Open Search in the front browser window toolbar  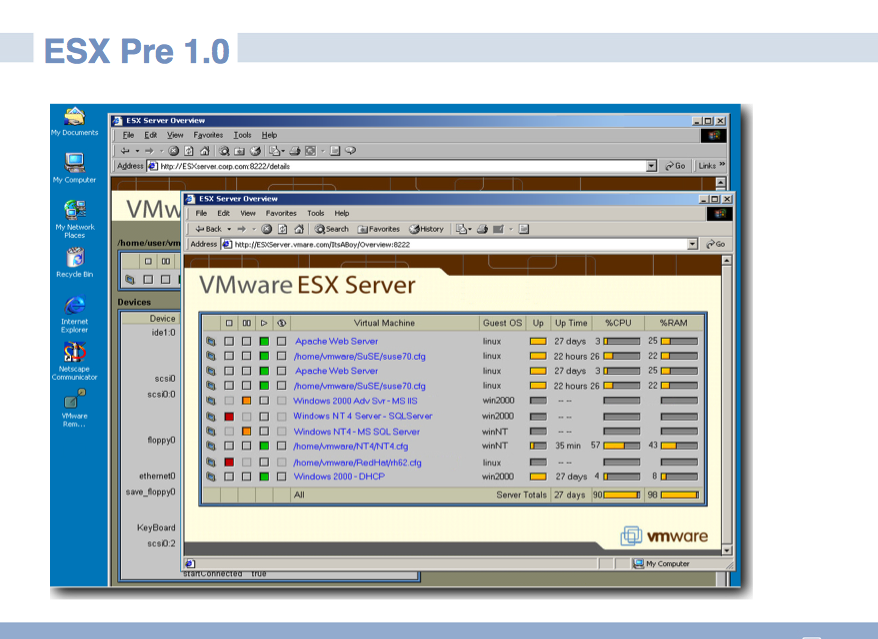click(331, 229)
